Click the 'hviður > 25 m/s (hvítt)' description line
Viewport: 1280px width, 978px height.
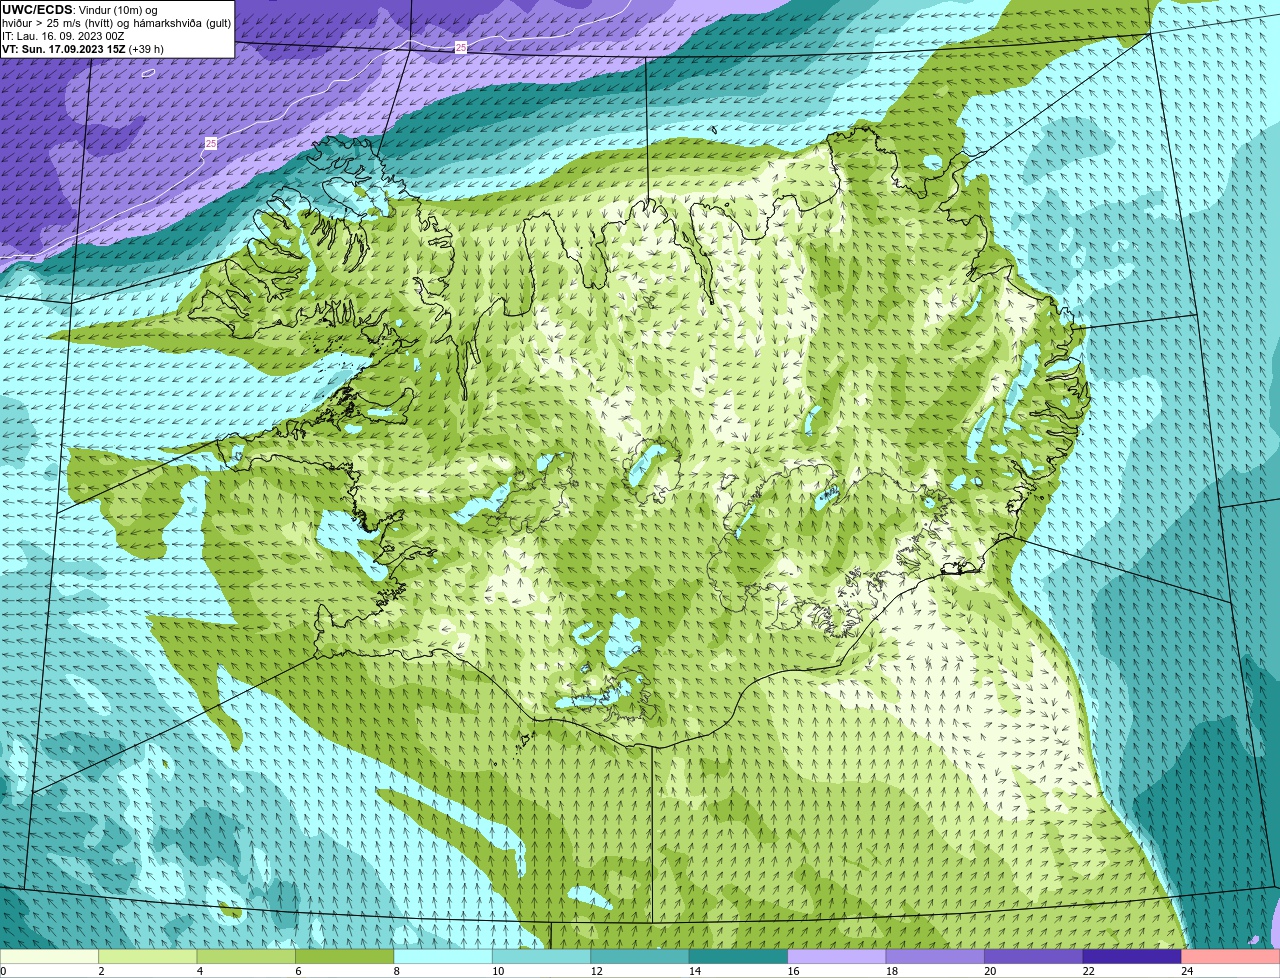(x=116, y=23)
